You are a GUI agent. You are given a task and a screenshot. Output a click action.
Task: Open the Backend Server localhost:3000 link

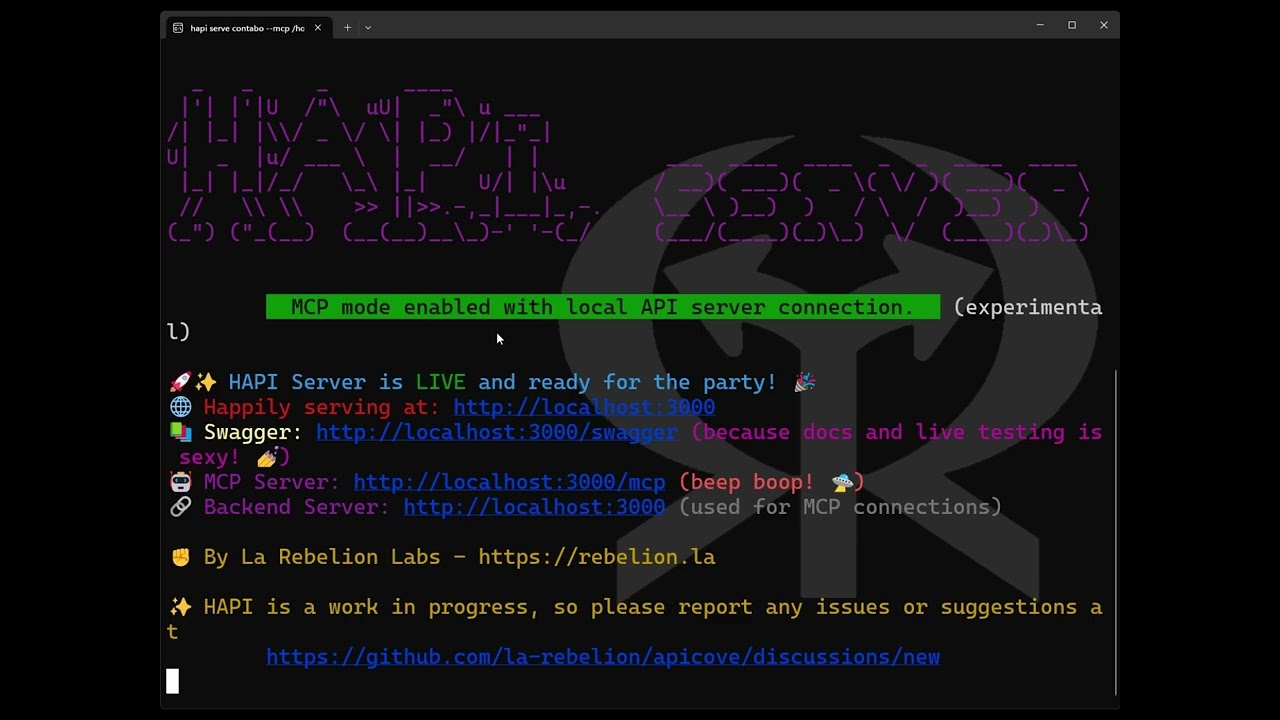pos(534,507)
